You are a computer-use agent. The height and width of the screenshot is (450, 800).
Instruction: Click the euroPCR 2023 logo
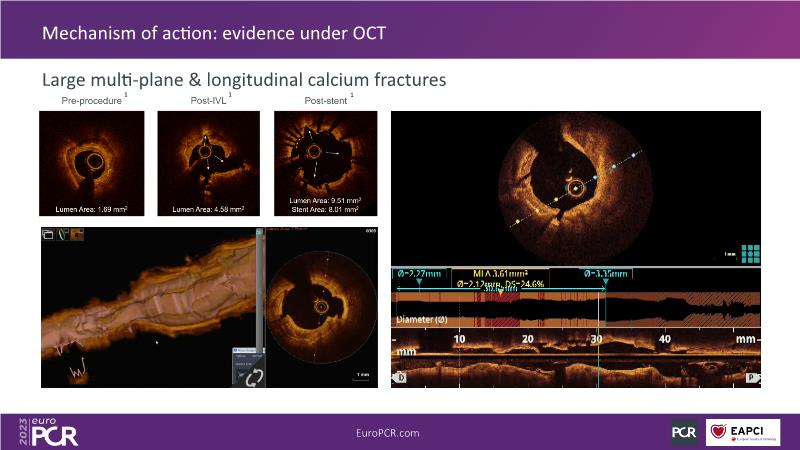pos(48,432)
